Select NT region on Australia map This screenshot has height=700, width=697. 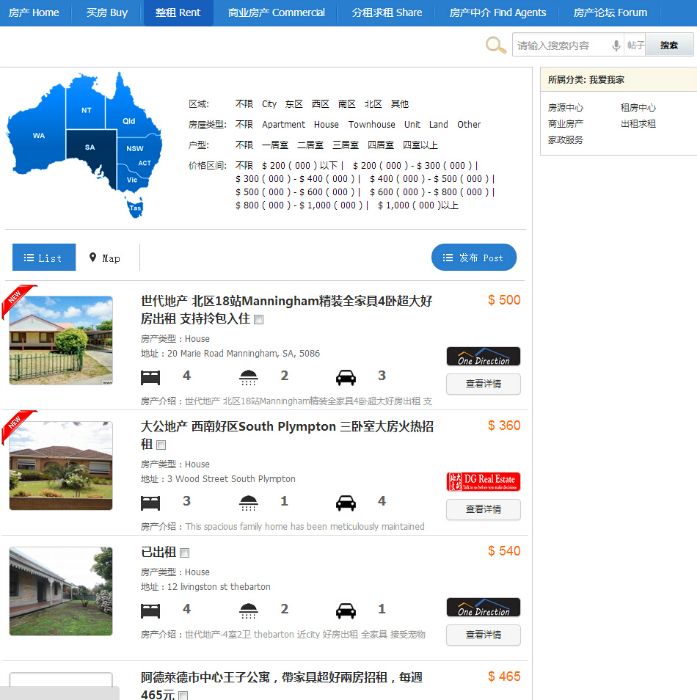[x=86, y=110]
